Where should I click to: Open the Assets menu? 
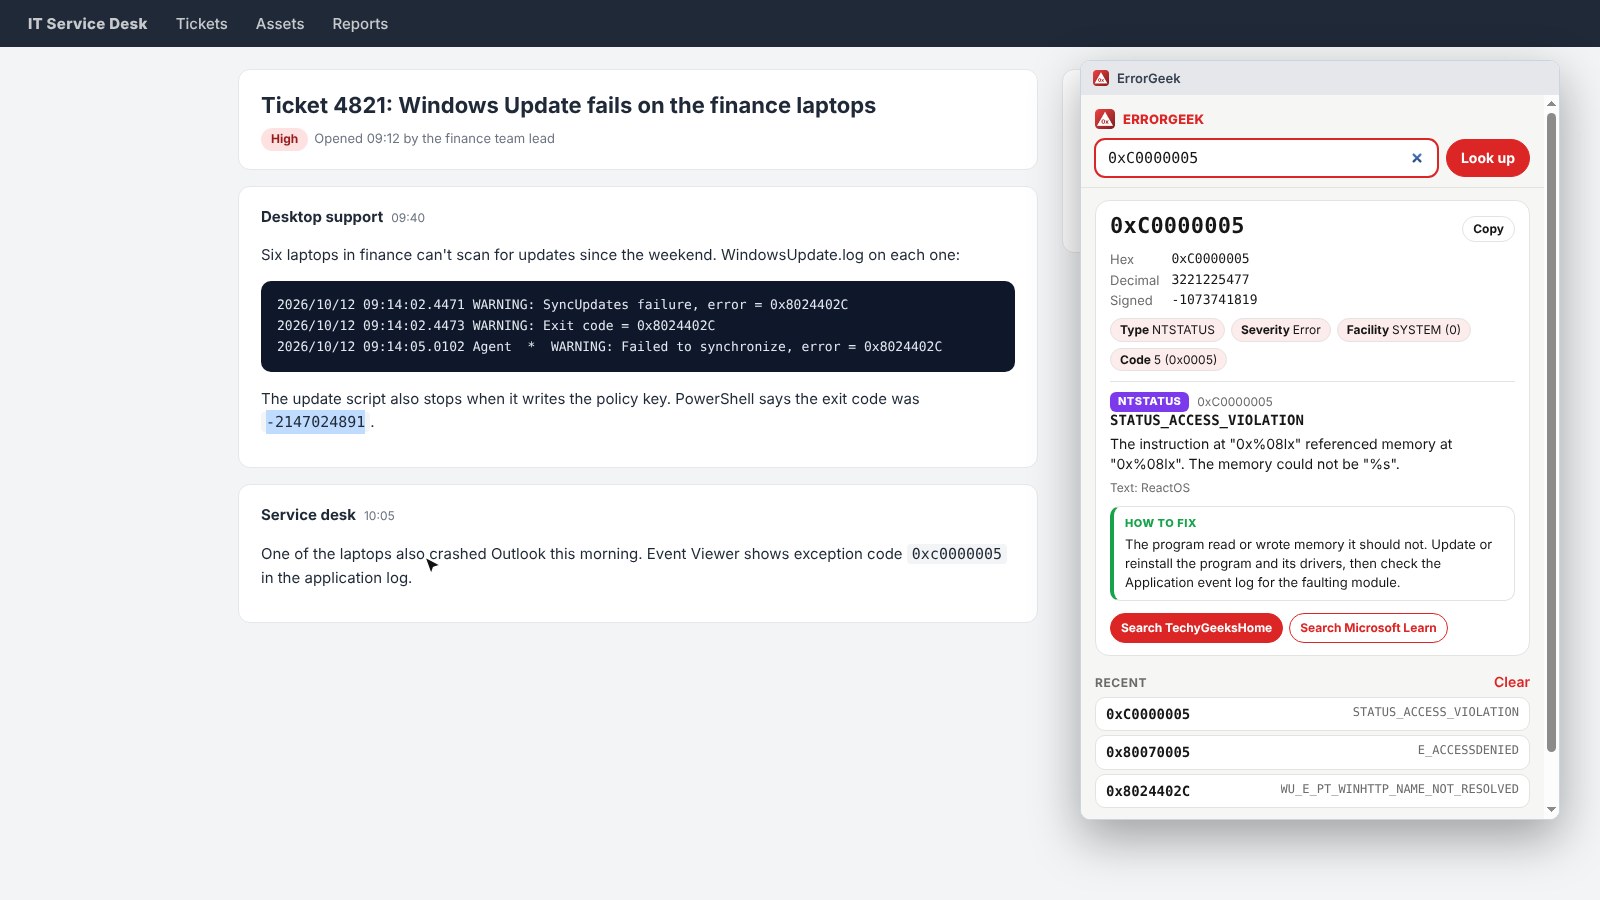[280, 24]
